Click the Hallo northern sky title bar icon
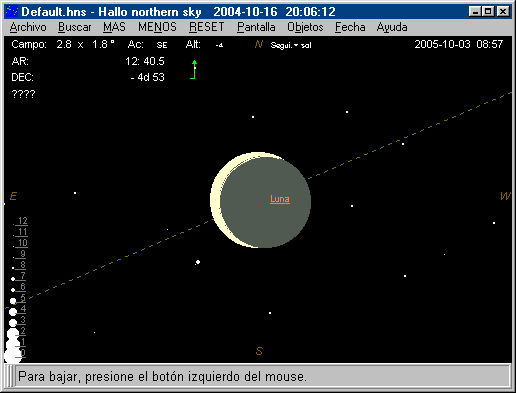This screenshot has height=393, width=516. tap(12, 12)
